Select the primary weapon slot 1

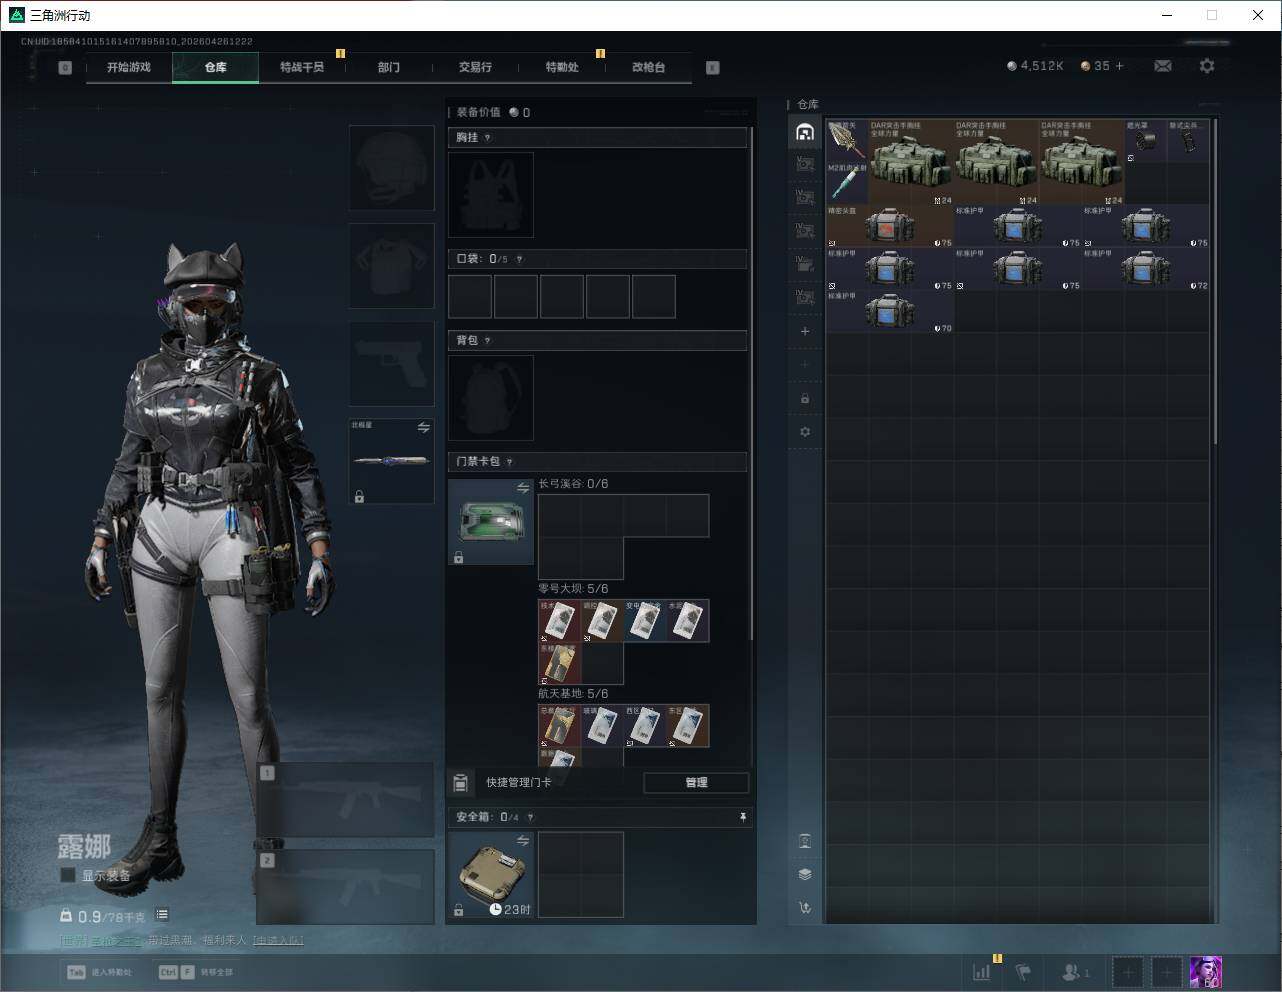[x=345, y=800]
